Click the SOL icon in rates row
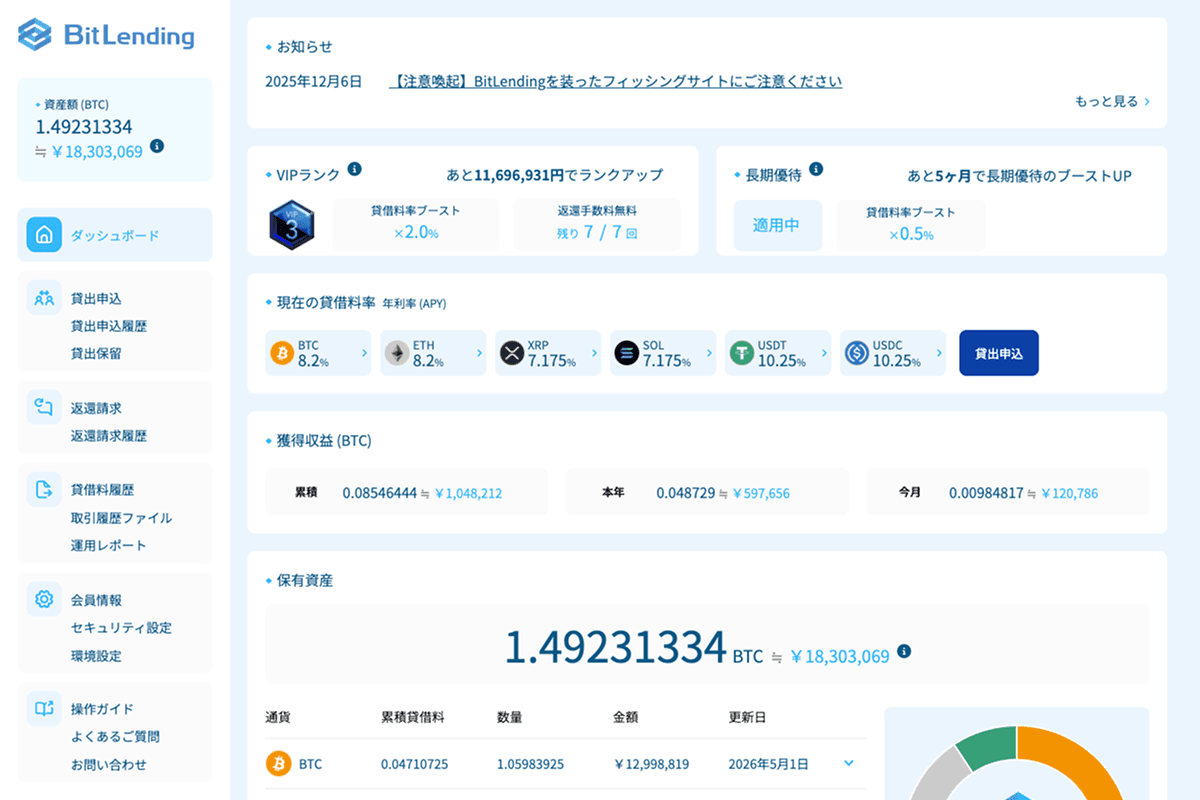The height and width of the screenshot is (800, 1200). click(627, 353)
